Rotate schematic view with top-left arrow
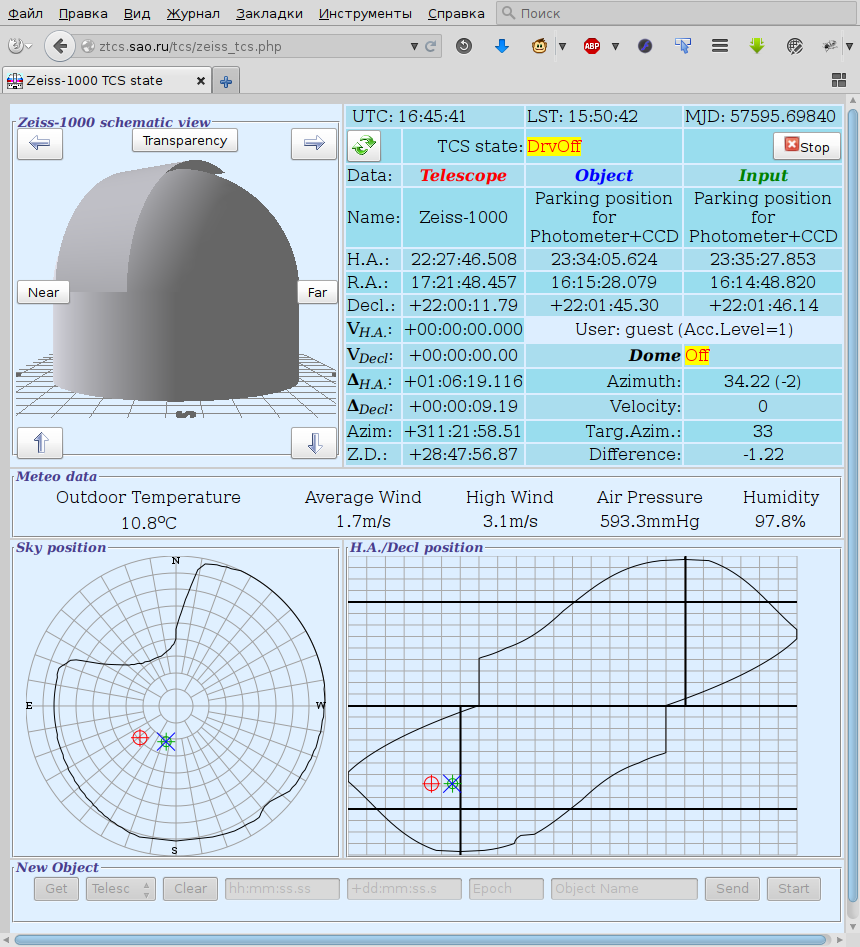Screen dimensions: 860x947 click(x=40, y=144)
